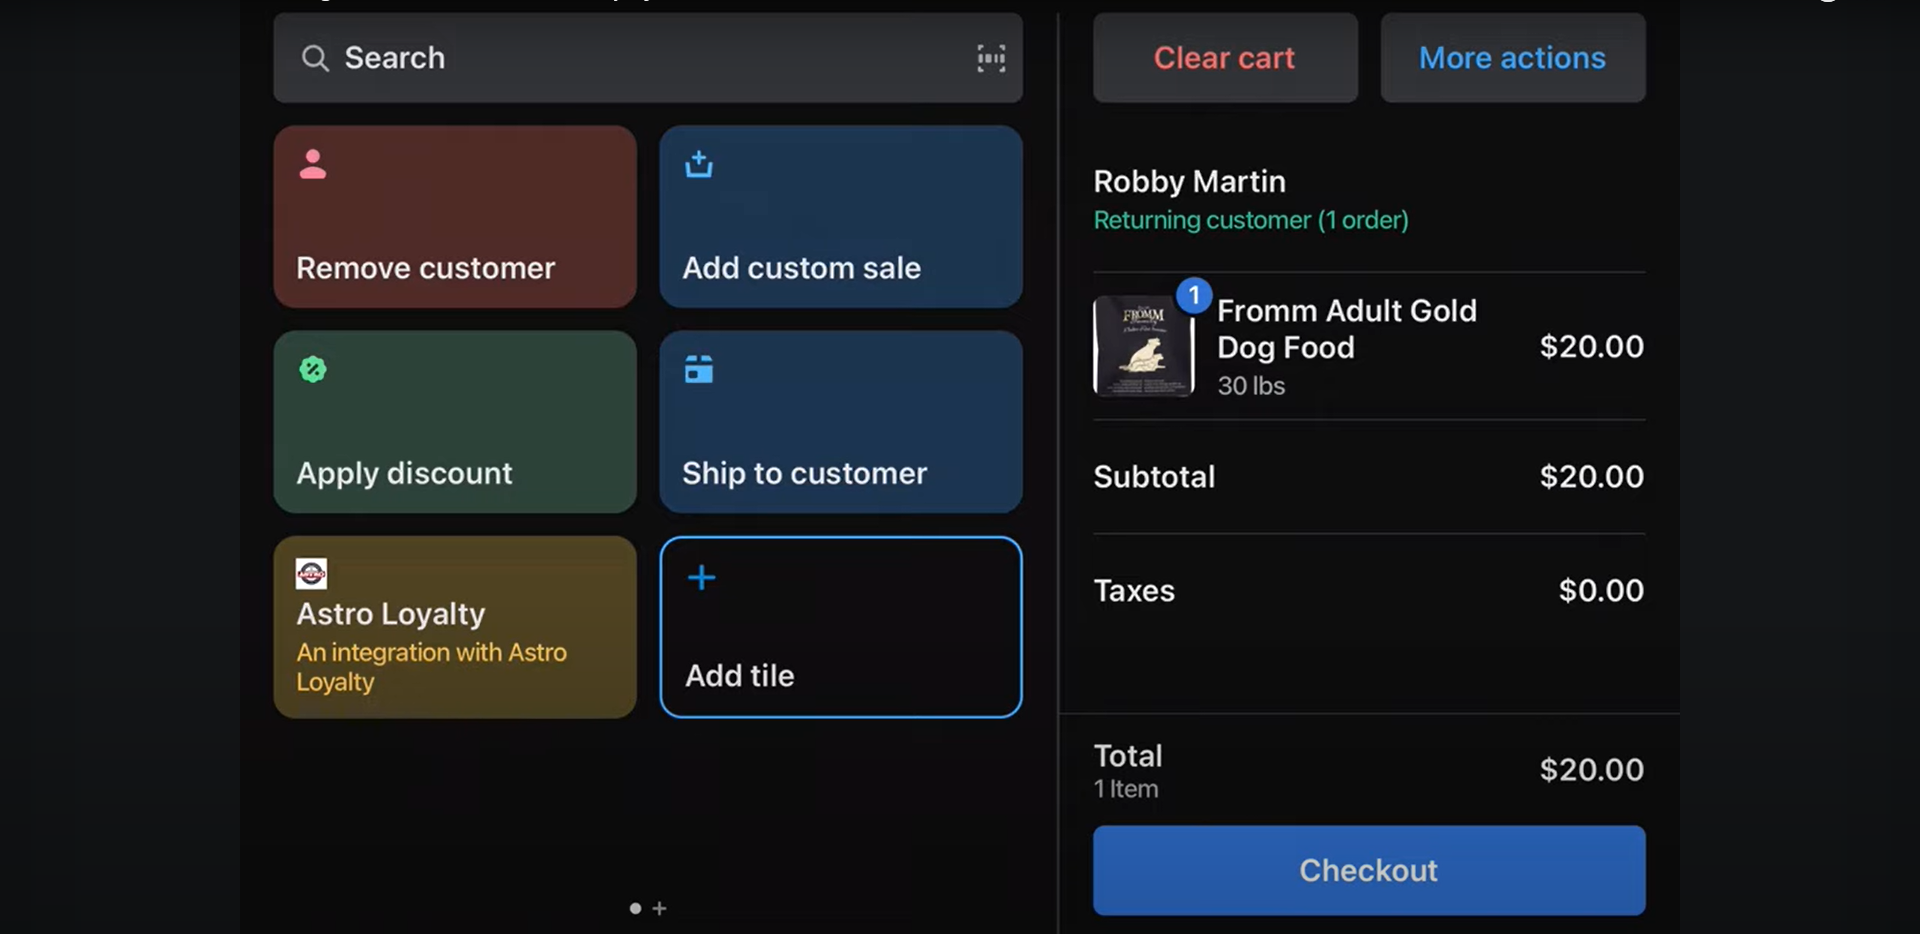Open the More actions menu
This screenshot has height=934, width=1920.
point(1512,58)
